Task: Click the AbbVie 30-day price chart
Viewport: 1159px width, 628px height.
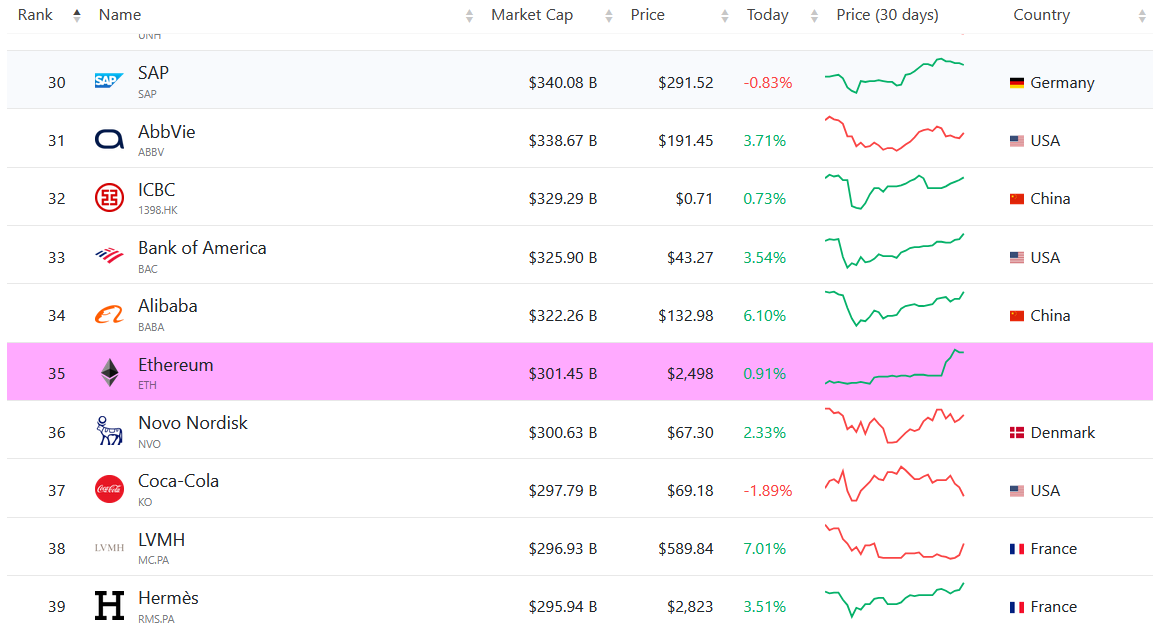Action: [x=894, y=133]
